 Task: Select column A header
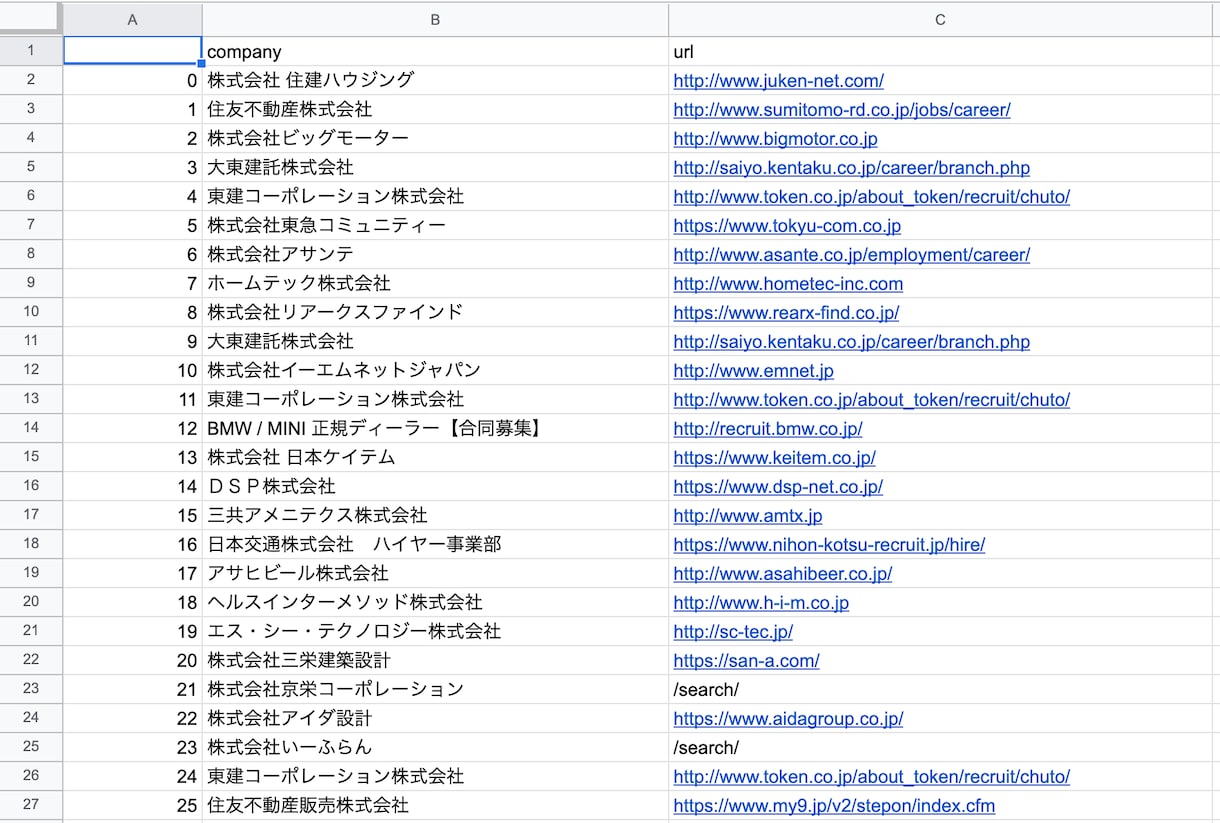point(132,19)
